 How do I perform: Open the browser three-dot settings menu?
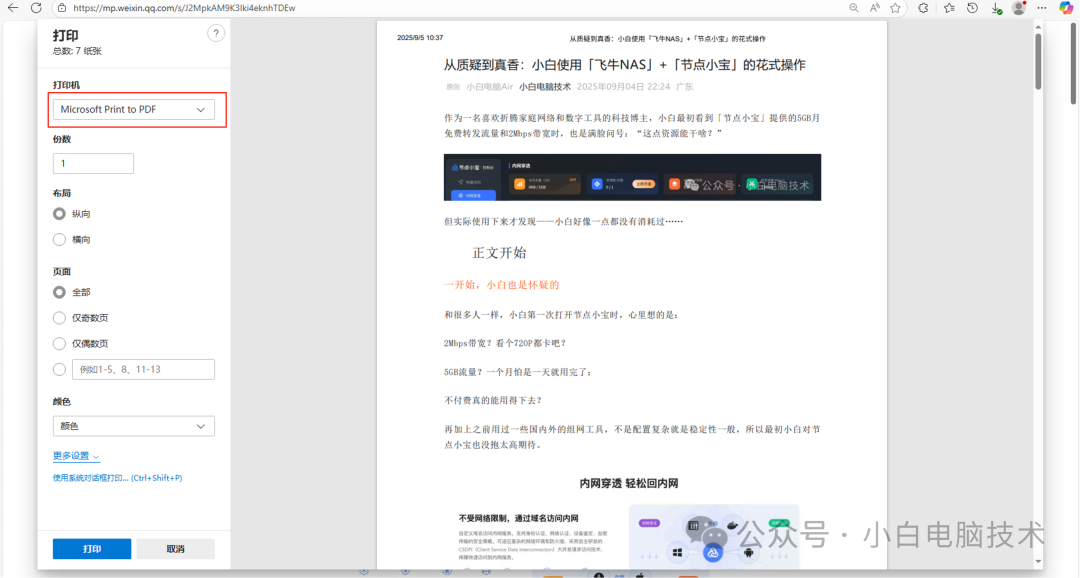pos(1041,8)
